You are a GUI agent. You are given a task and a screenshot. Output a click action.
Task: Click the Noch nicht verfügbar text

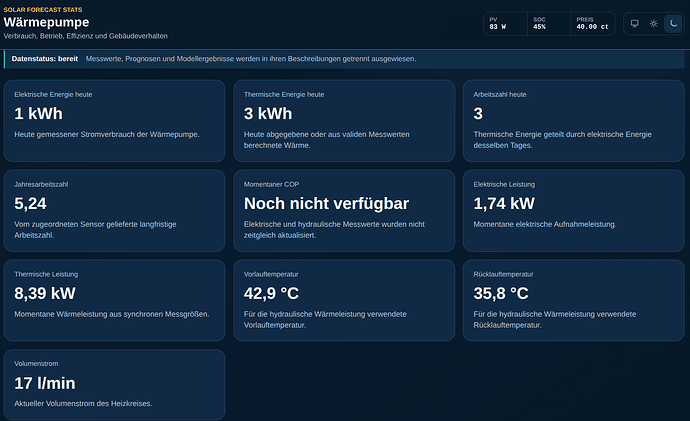pyautogui.click(x=327, y=203)
